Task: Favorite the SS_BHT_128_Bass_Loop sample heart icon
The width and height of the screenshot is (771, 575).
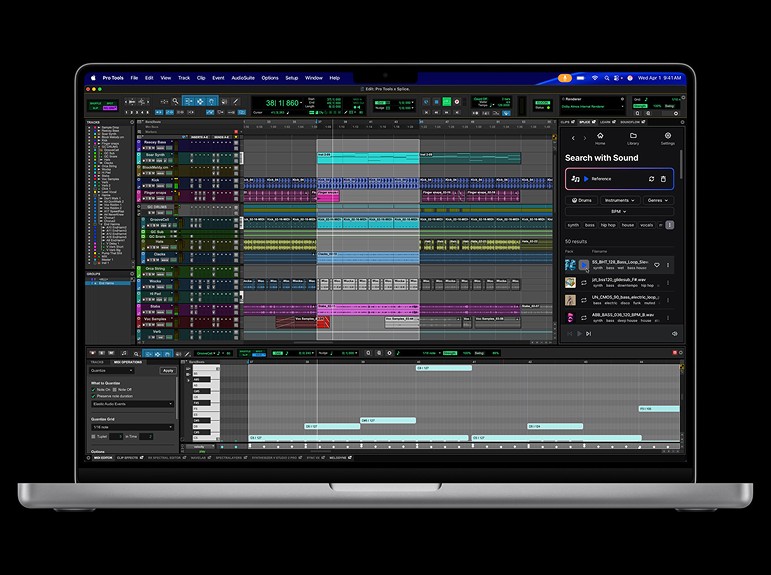Action: tap(657, 265)
